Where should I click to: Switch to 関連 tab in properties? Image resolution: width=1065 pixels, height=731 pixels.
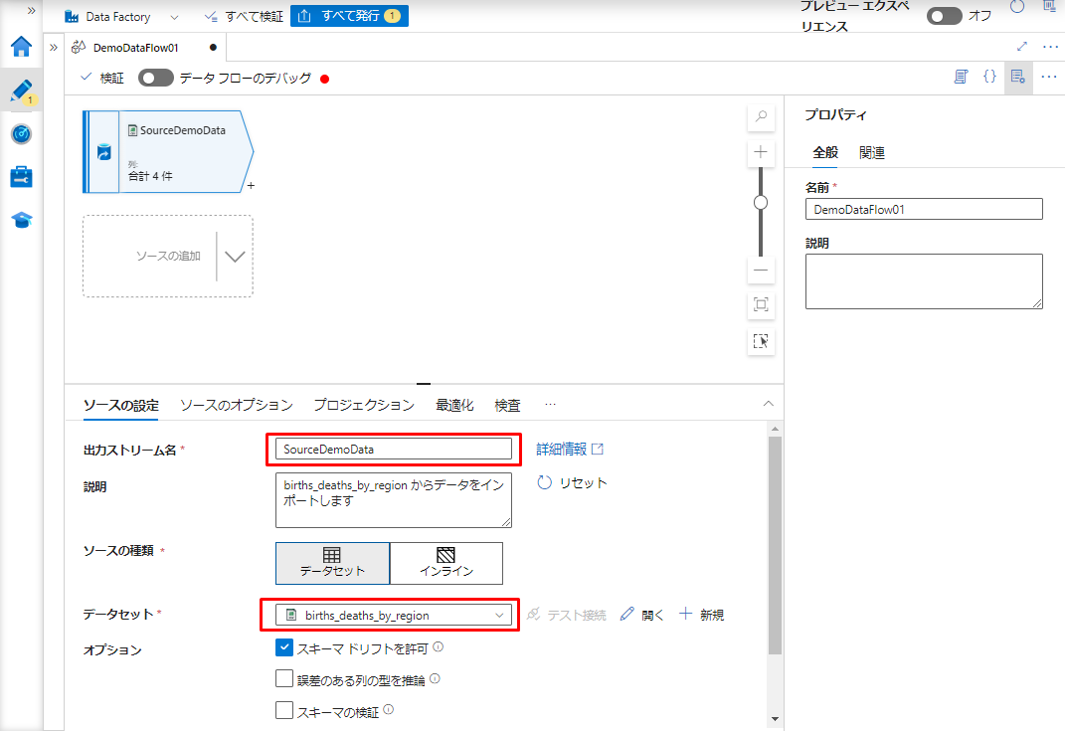(x=871, y=153)
